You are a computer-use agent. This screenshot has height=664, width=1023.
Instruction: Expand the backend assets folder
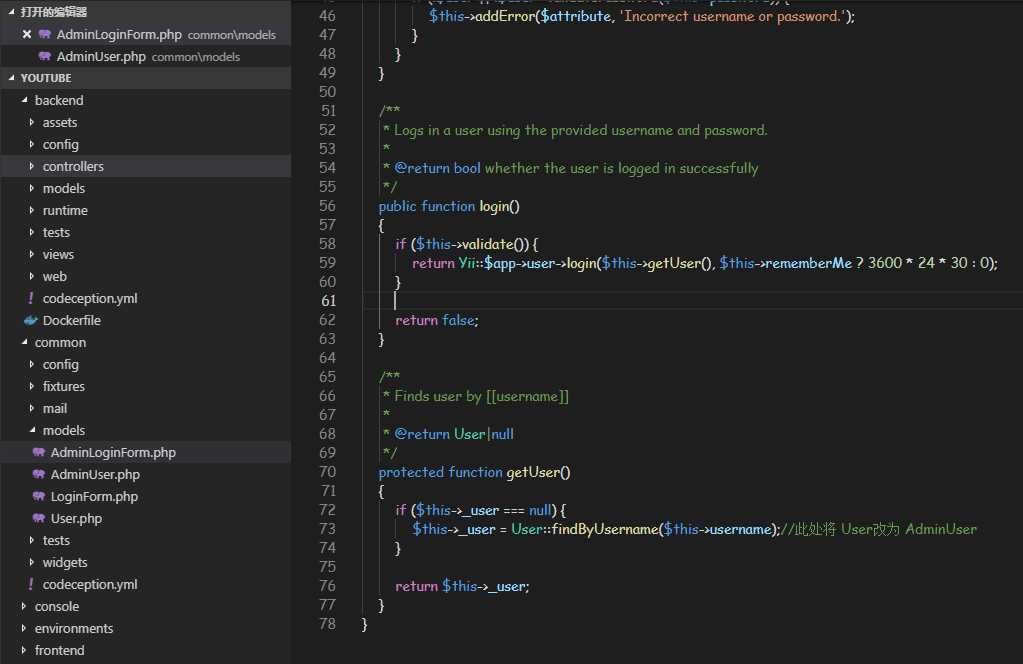31,122
